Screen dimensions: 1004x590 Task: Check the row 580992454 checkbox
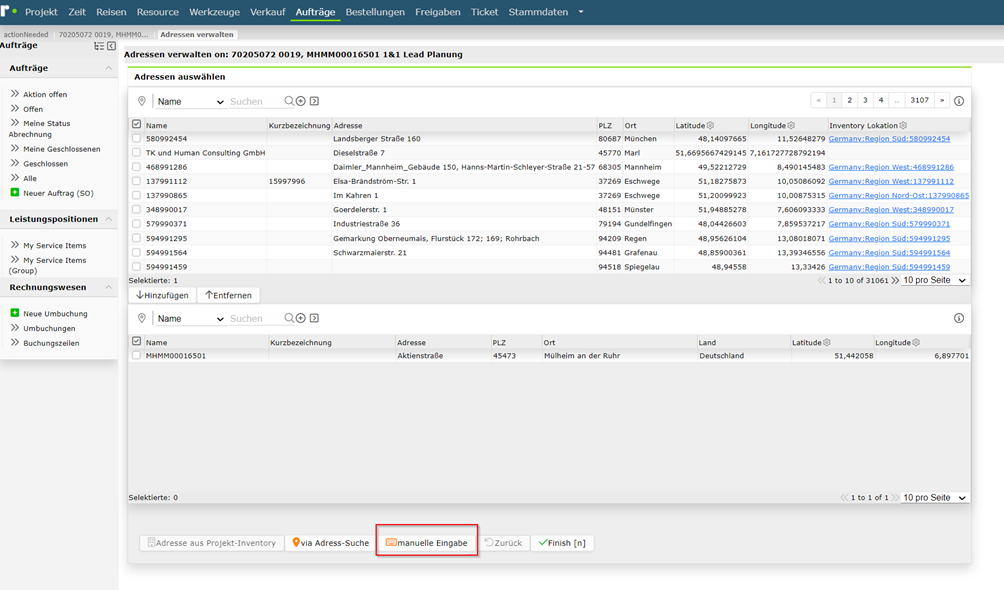[136, 138]
